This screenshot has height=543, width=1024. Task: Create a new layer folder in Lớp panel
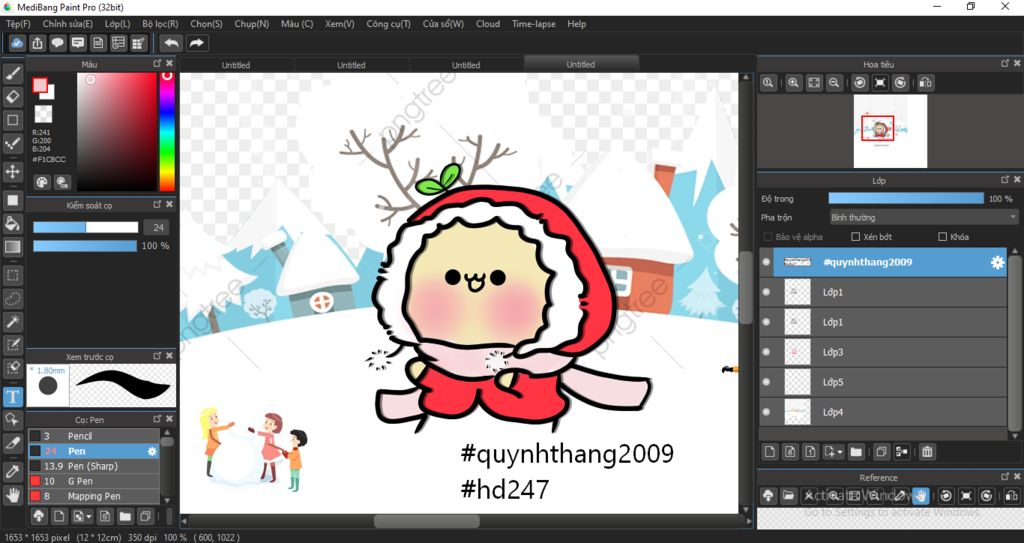[x=856, y=452]
